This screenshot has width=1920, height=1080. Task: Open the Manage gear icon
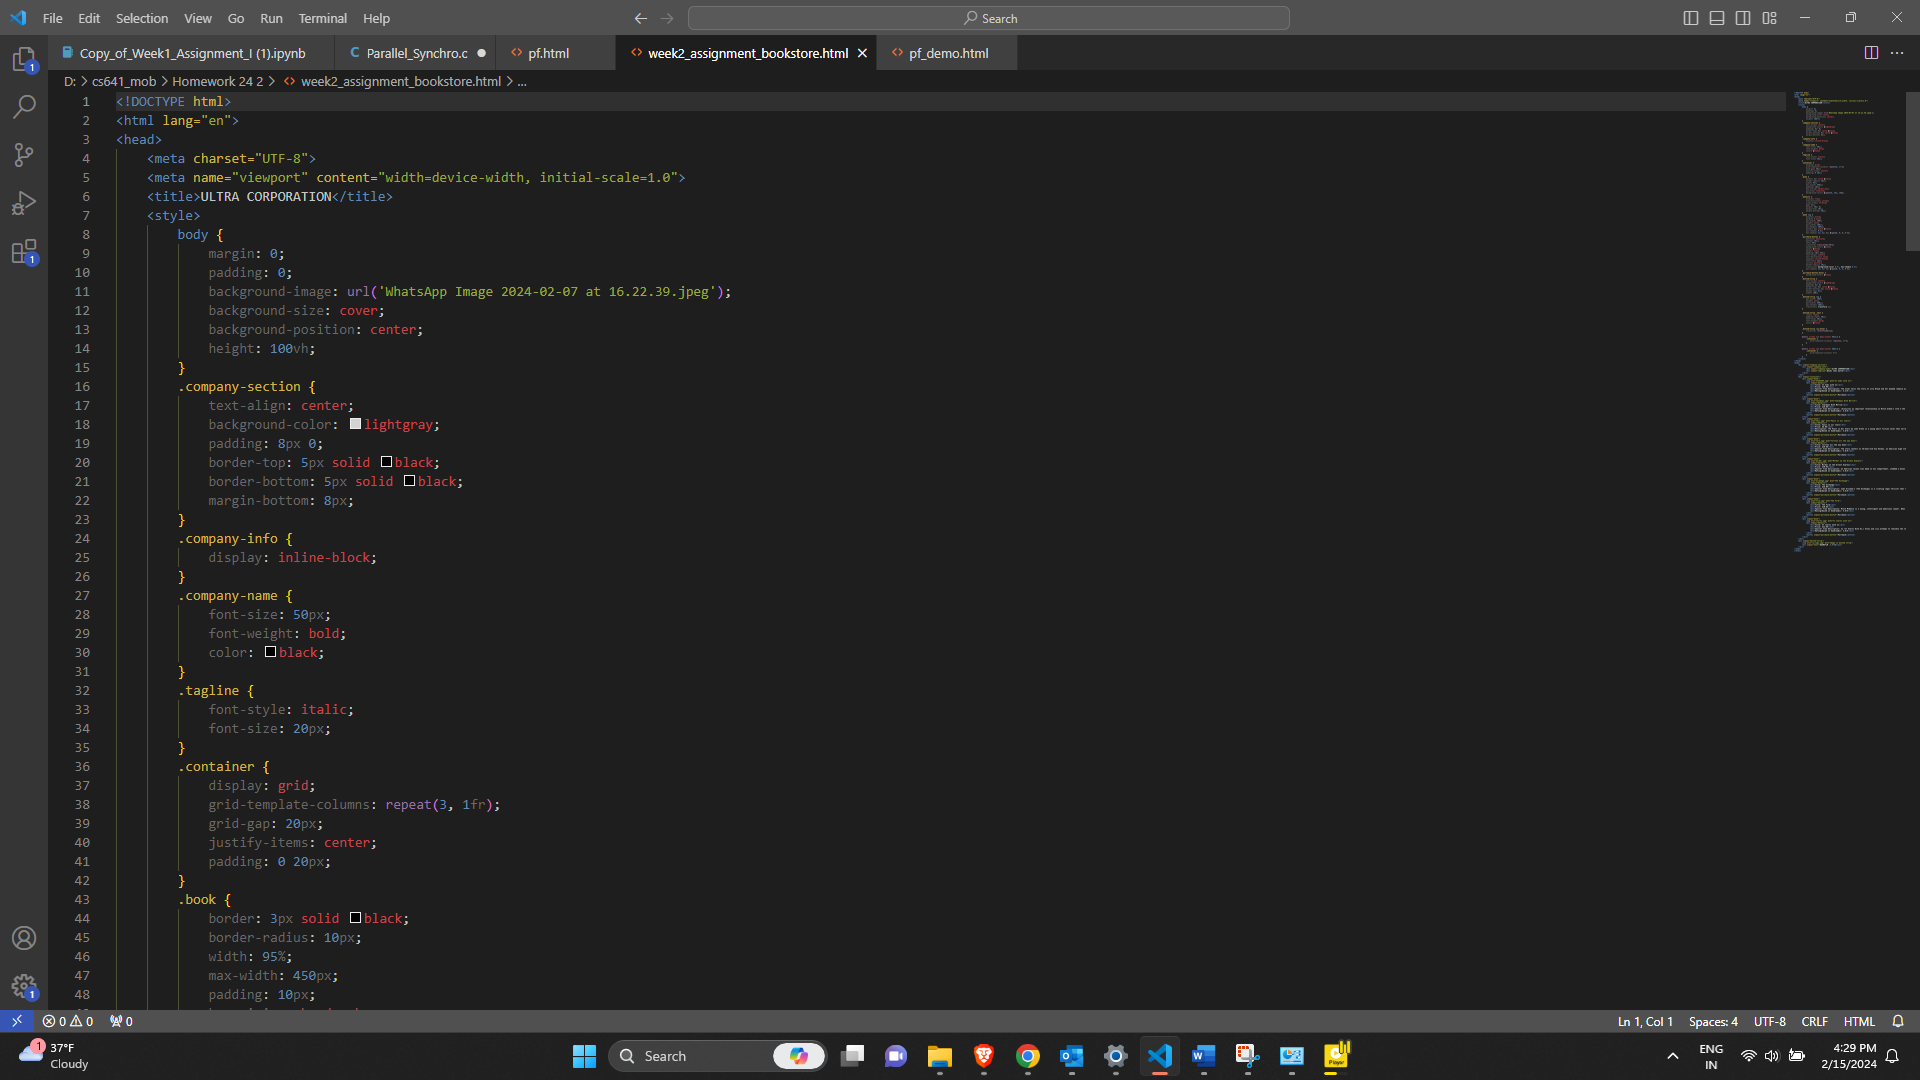point(24,987)
